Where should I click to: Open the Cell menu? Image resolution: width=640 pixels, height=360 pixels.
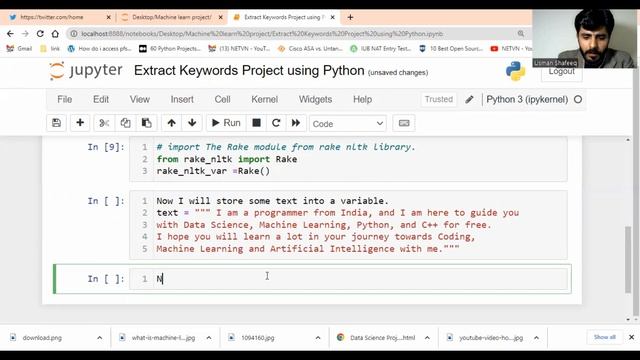click(x=222, y=99)
